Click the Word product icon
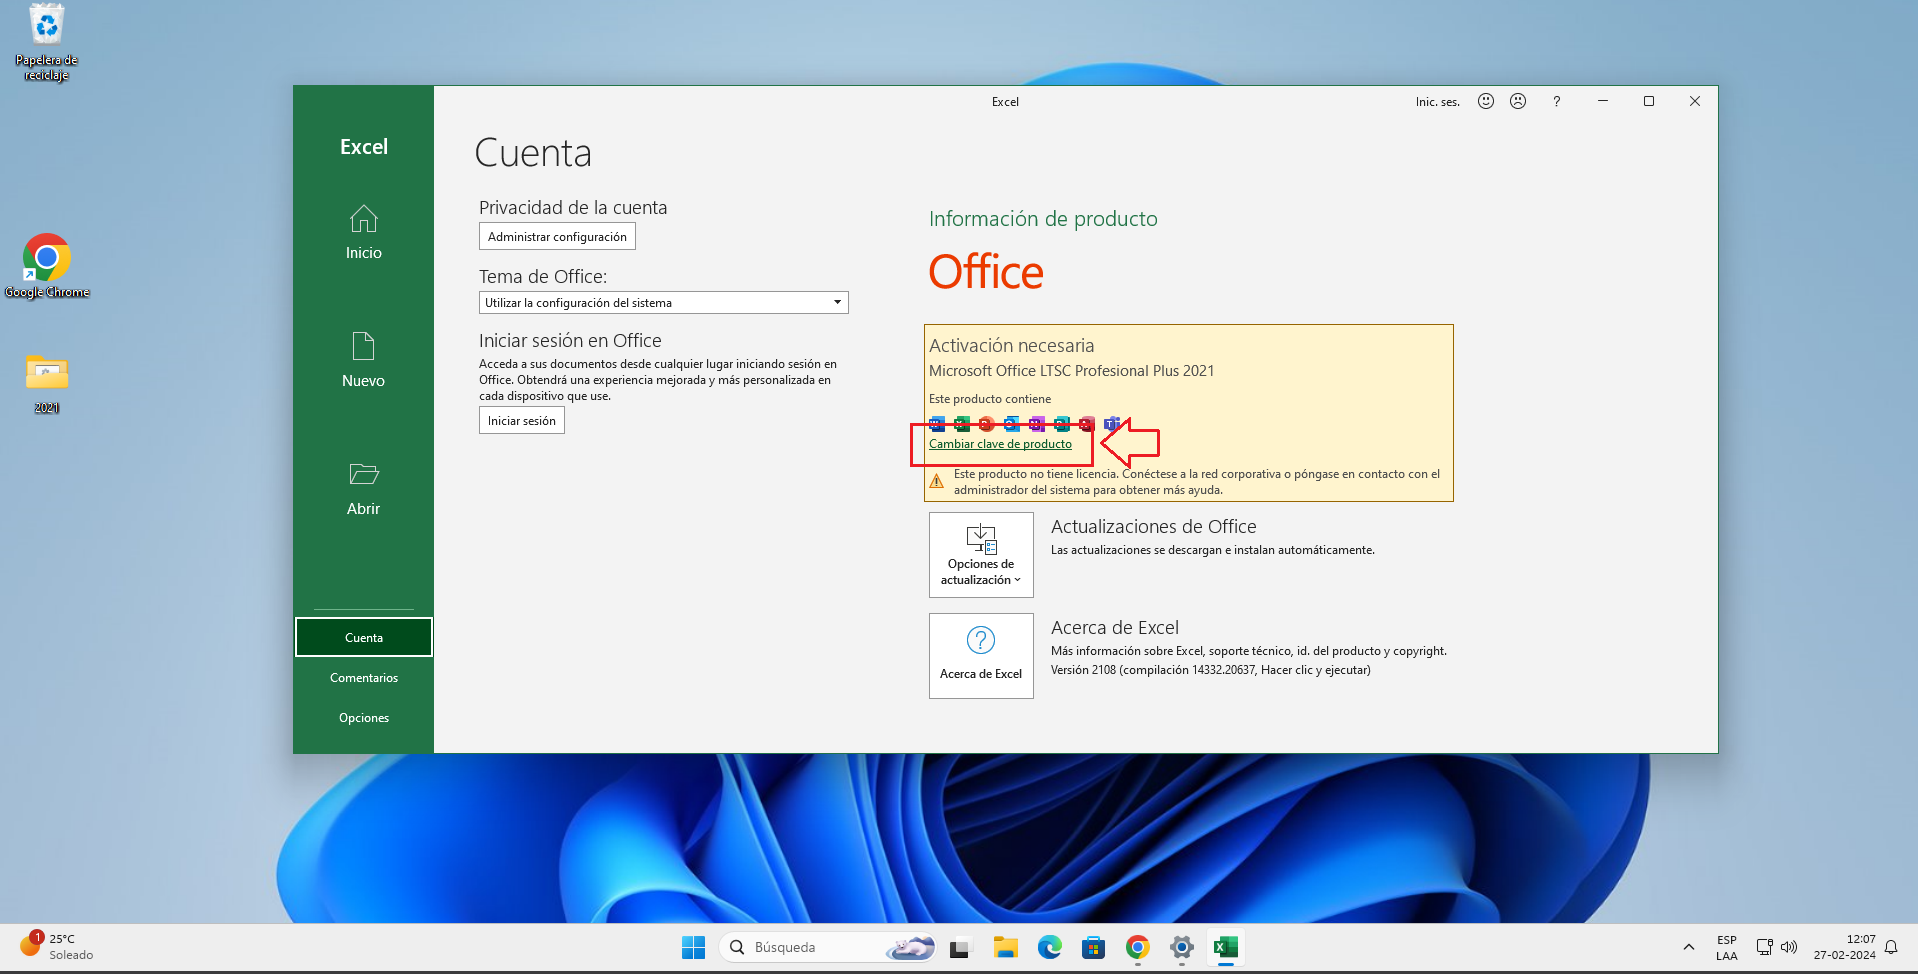Screen dimensions: 1918x974 [x=936, y=424]
